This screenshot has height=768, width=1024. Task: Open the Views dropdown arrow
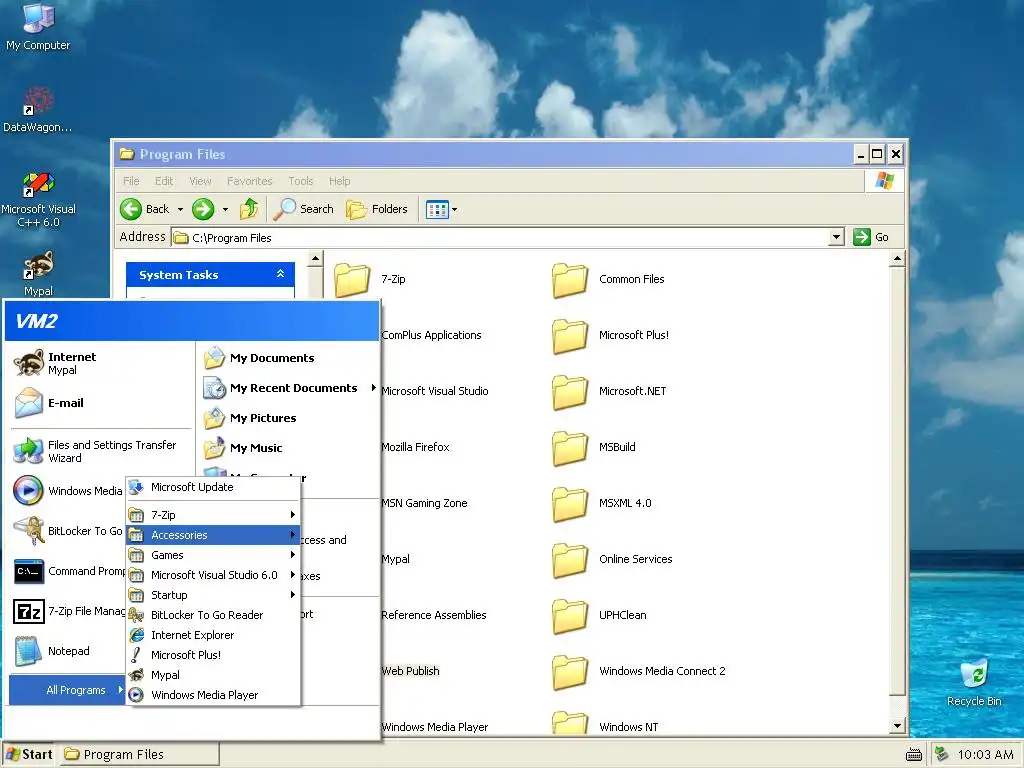click(455, 210)
